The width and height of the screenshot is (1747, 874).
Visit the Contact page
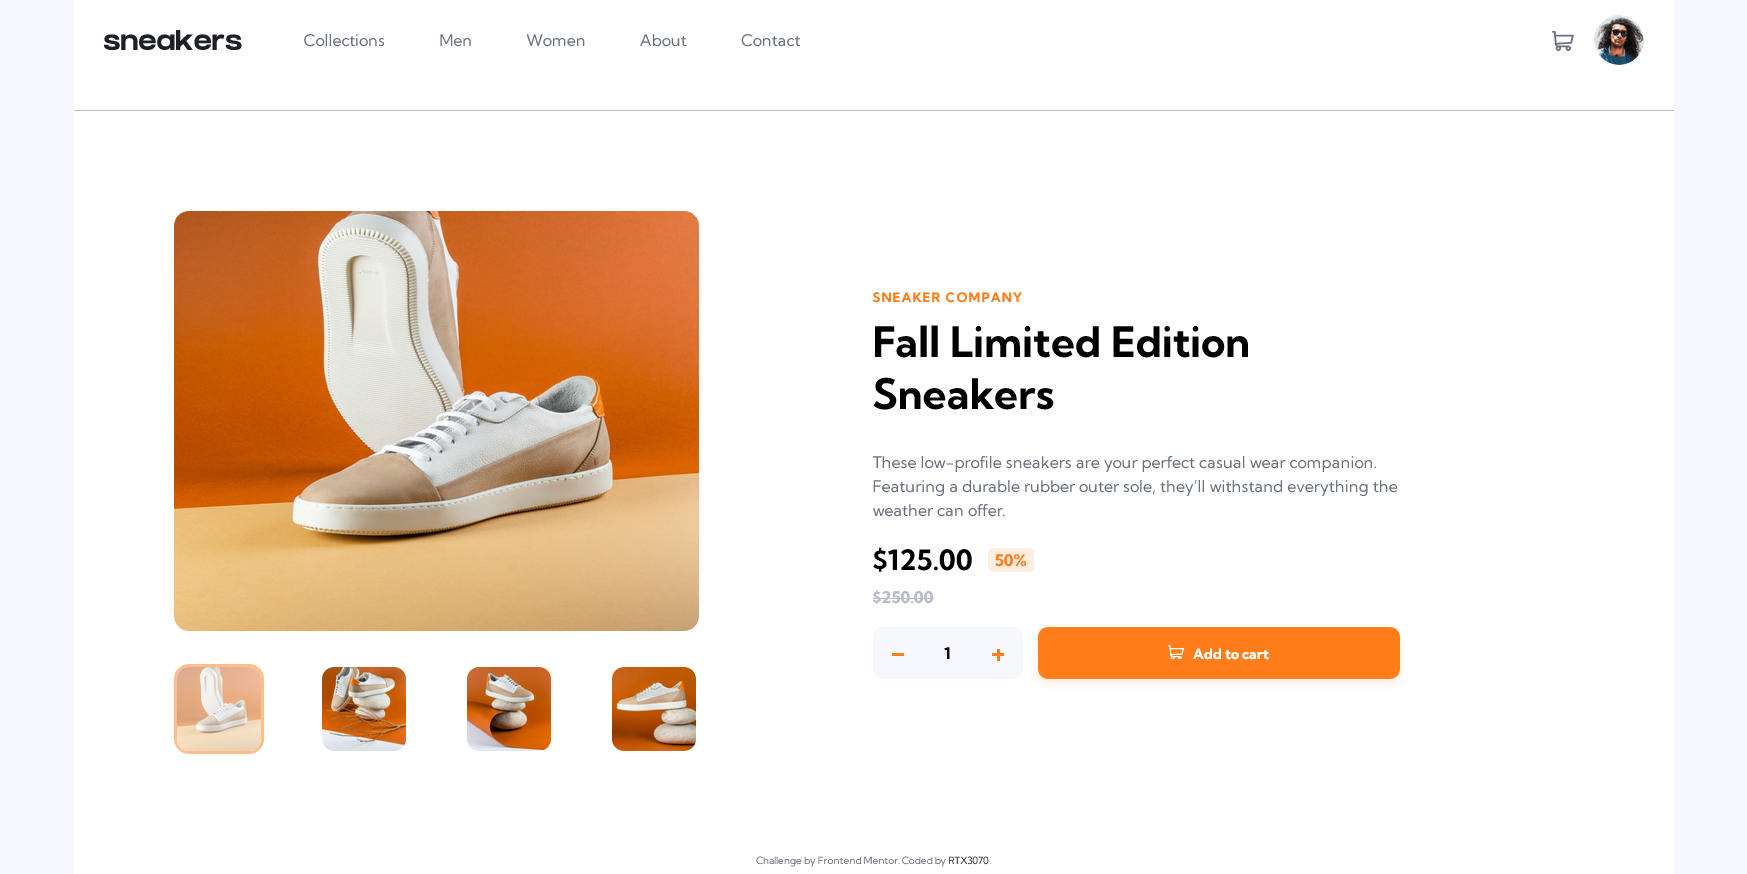tap(770, 40)
